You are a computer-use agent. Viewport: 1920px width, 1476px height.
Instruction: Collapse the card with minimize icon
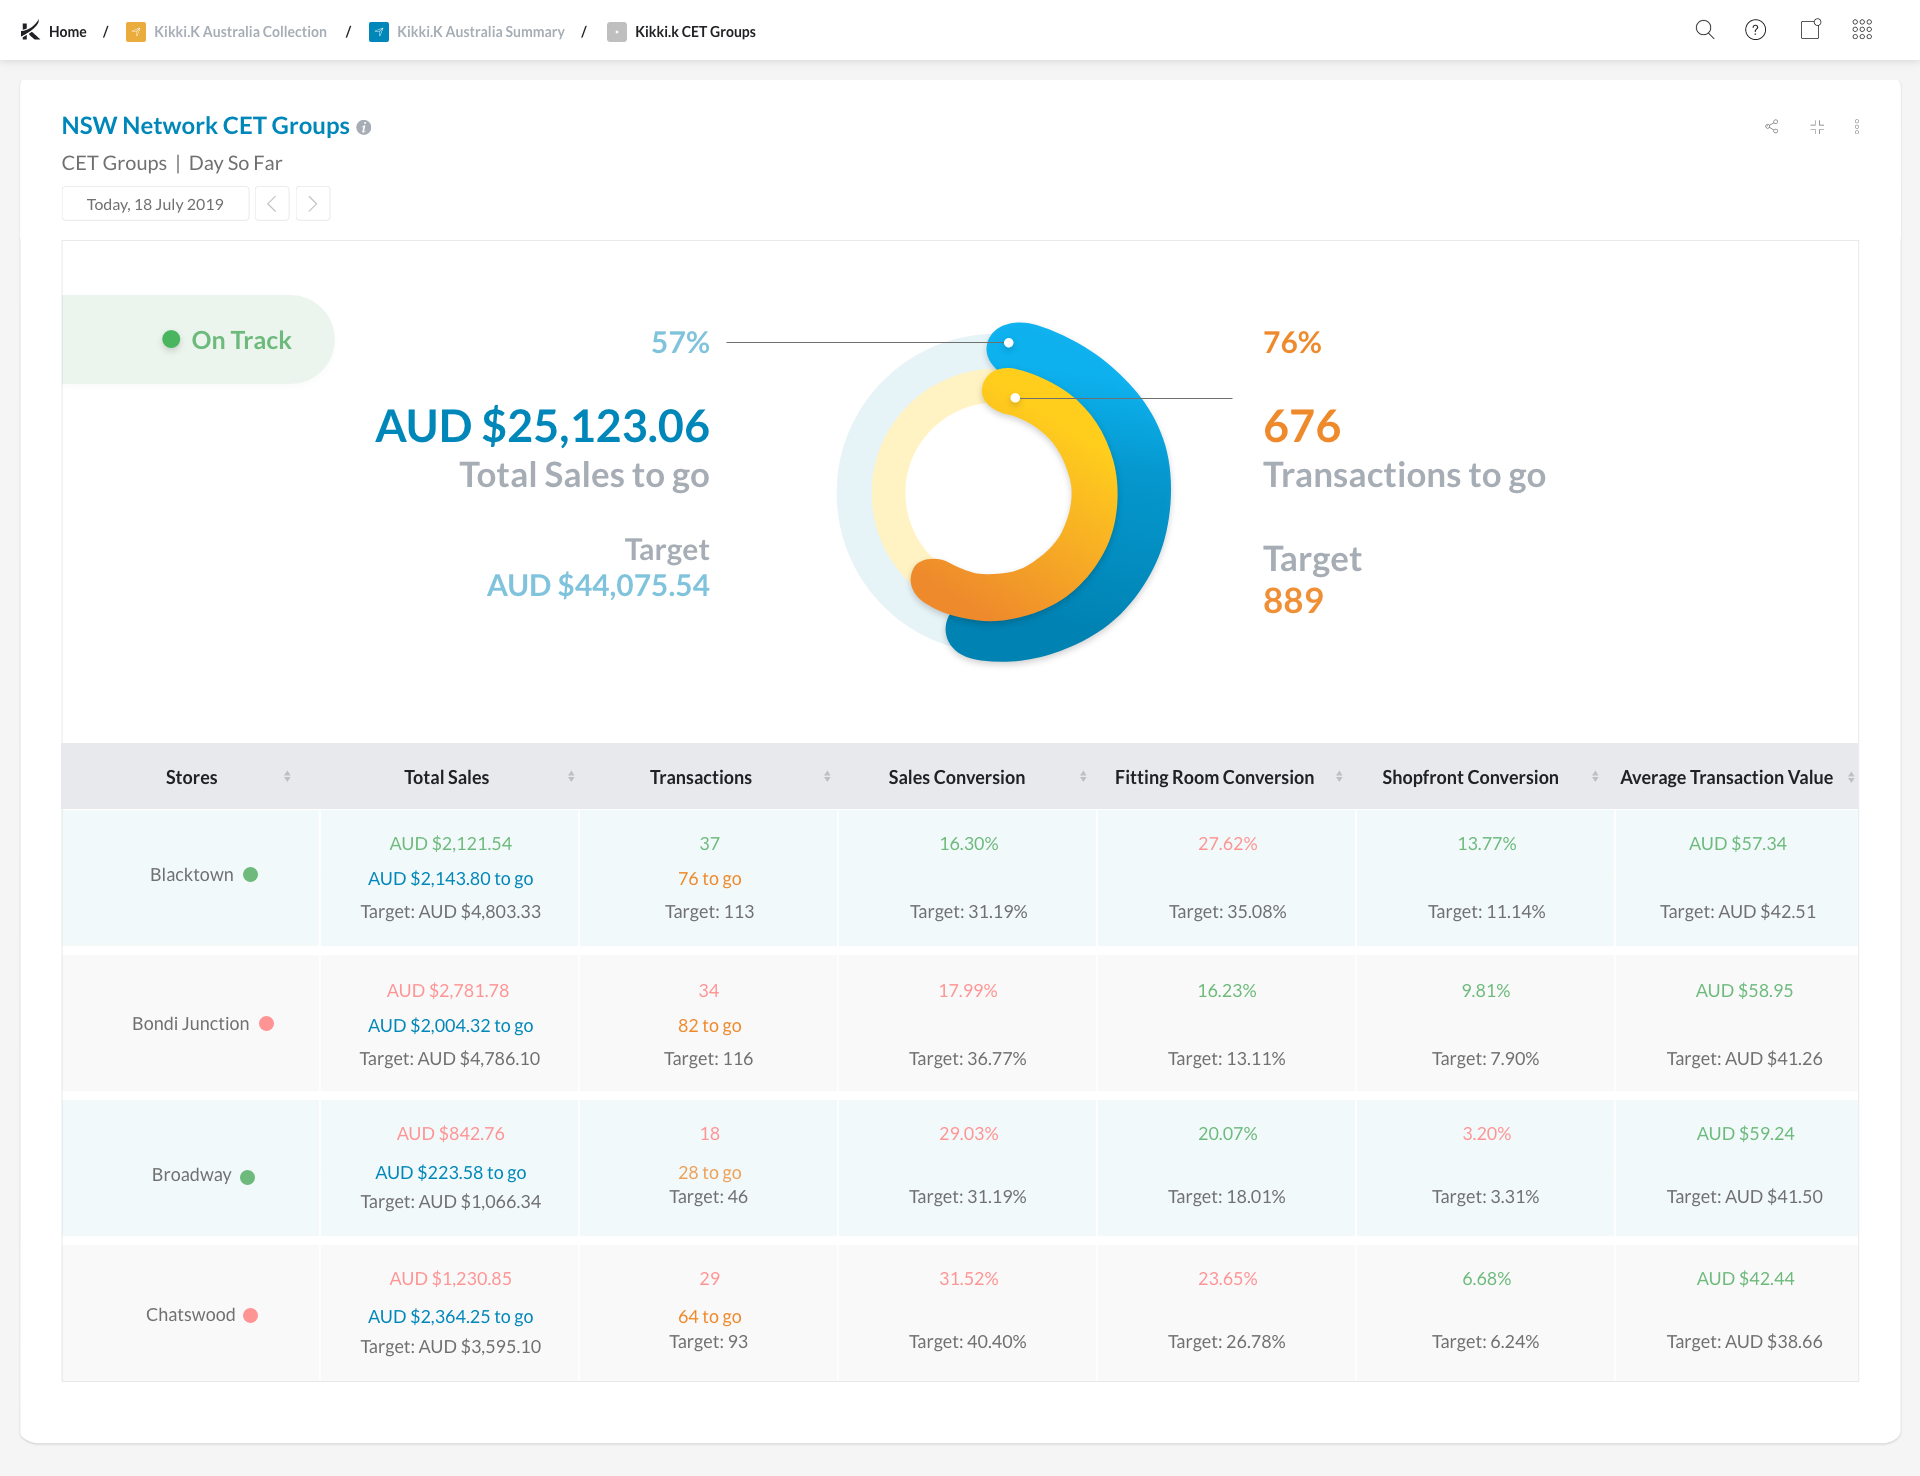(x=1817, y=127)
